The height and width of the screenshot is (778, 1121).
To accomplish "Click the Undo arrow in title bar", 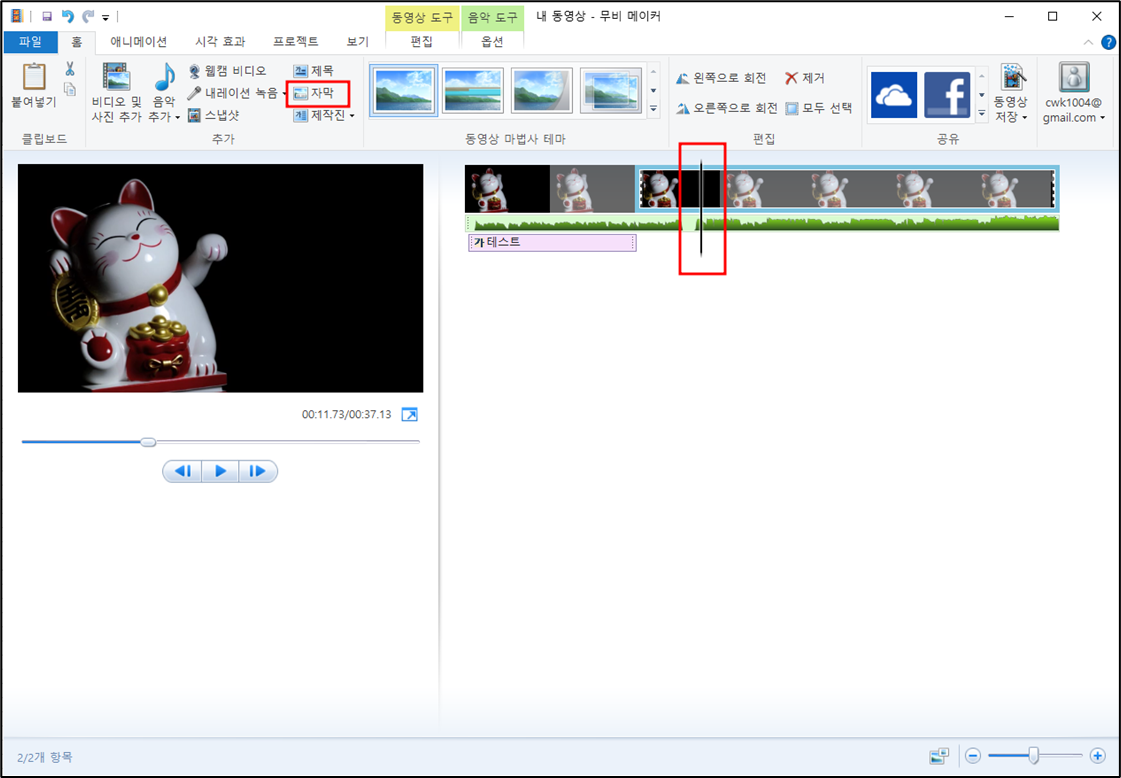I will (x=68, y=16).
